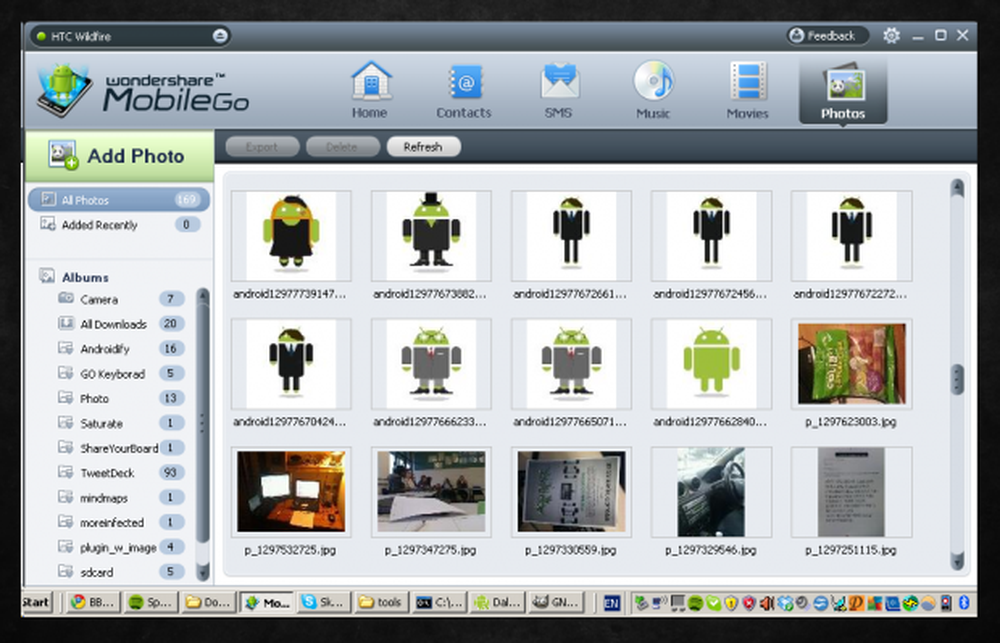Open settings via the gear icon
The width and height of the screenshot is (1000, 643).
tap(891, 36)
